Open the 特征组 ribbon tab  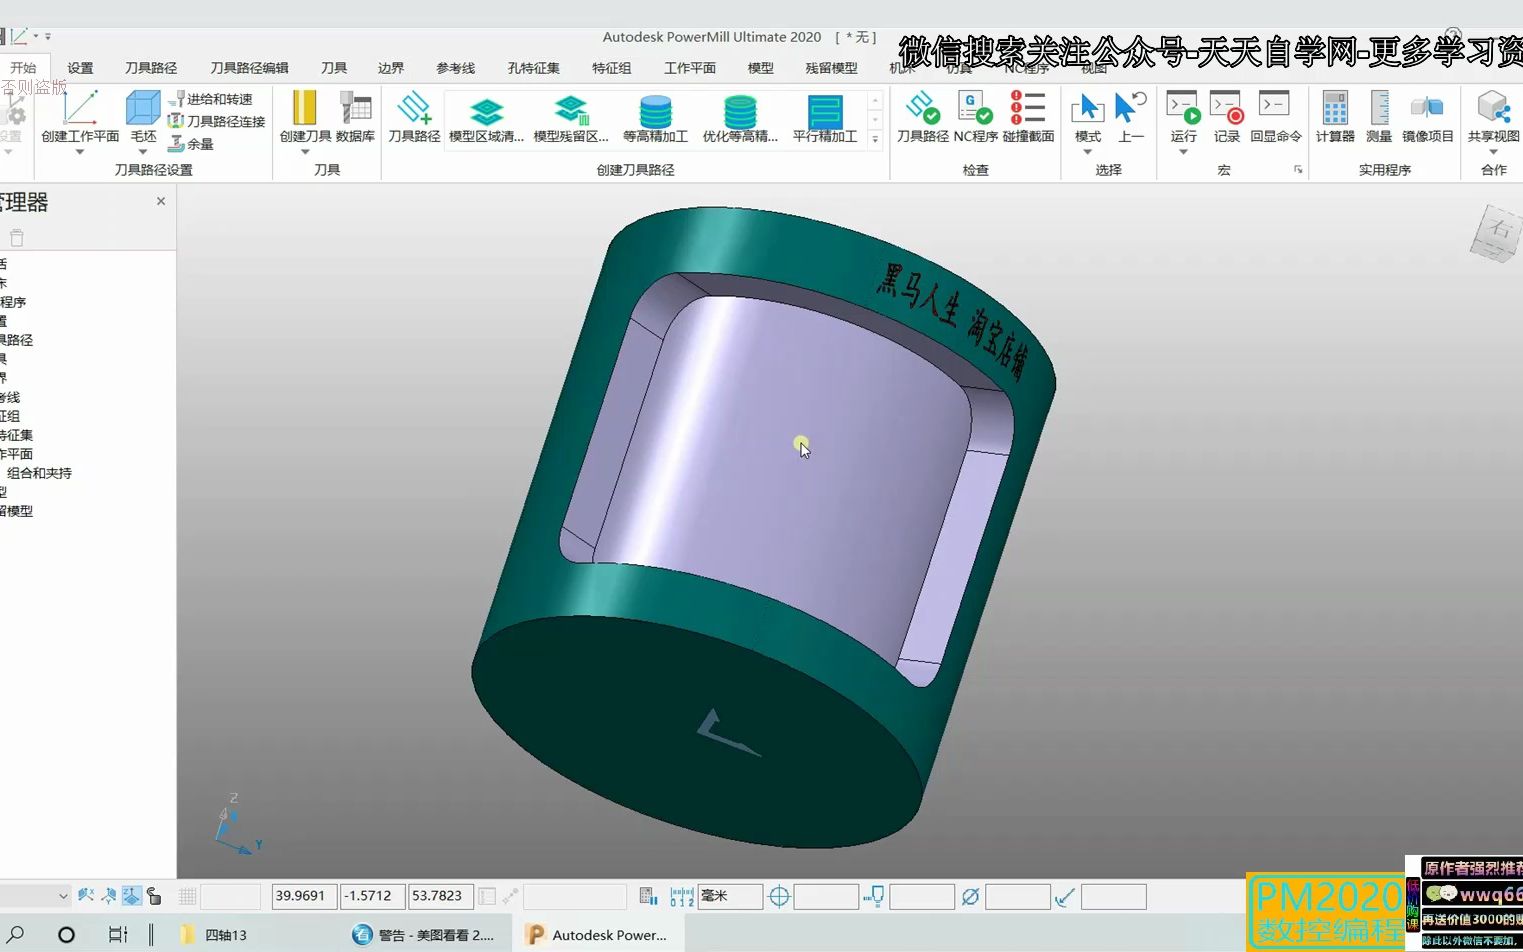pyautogui.click(x=611, y=68)
